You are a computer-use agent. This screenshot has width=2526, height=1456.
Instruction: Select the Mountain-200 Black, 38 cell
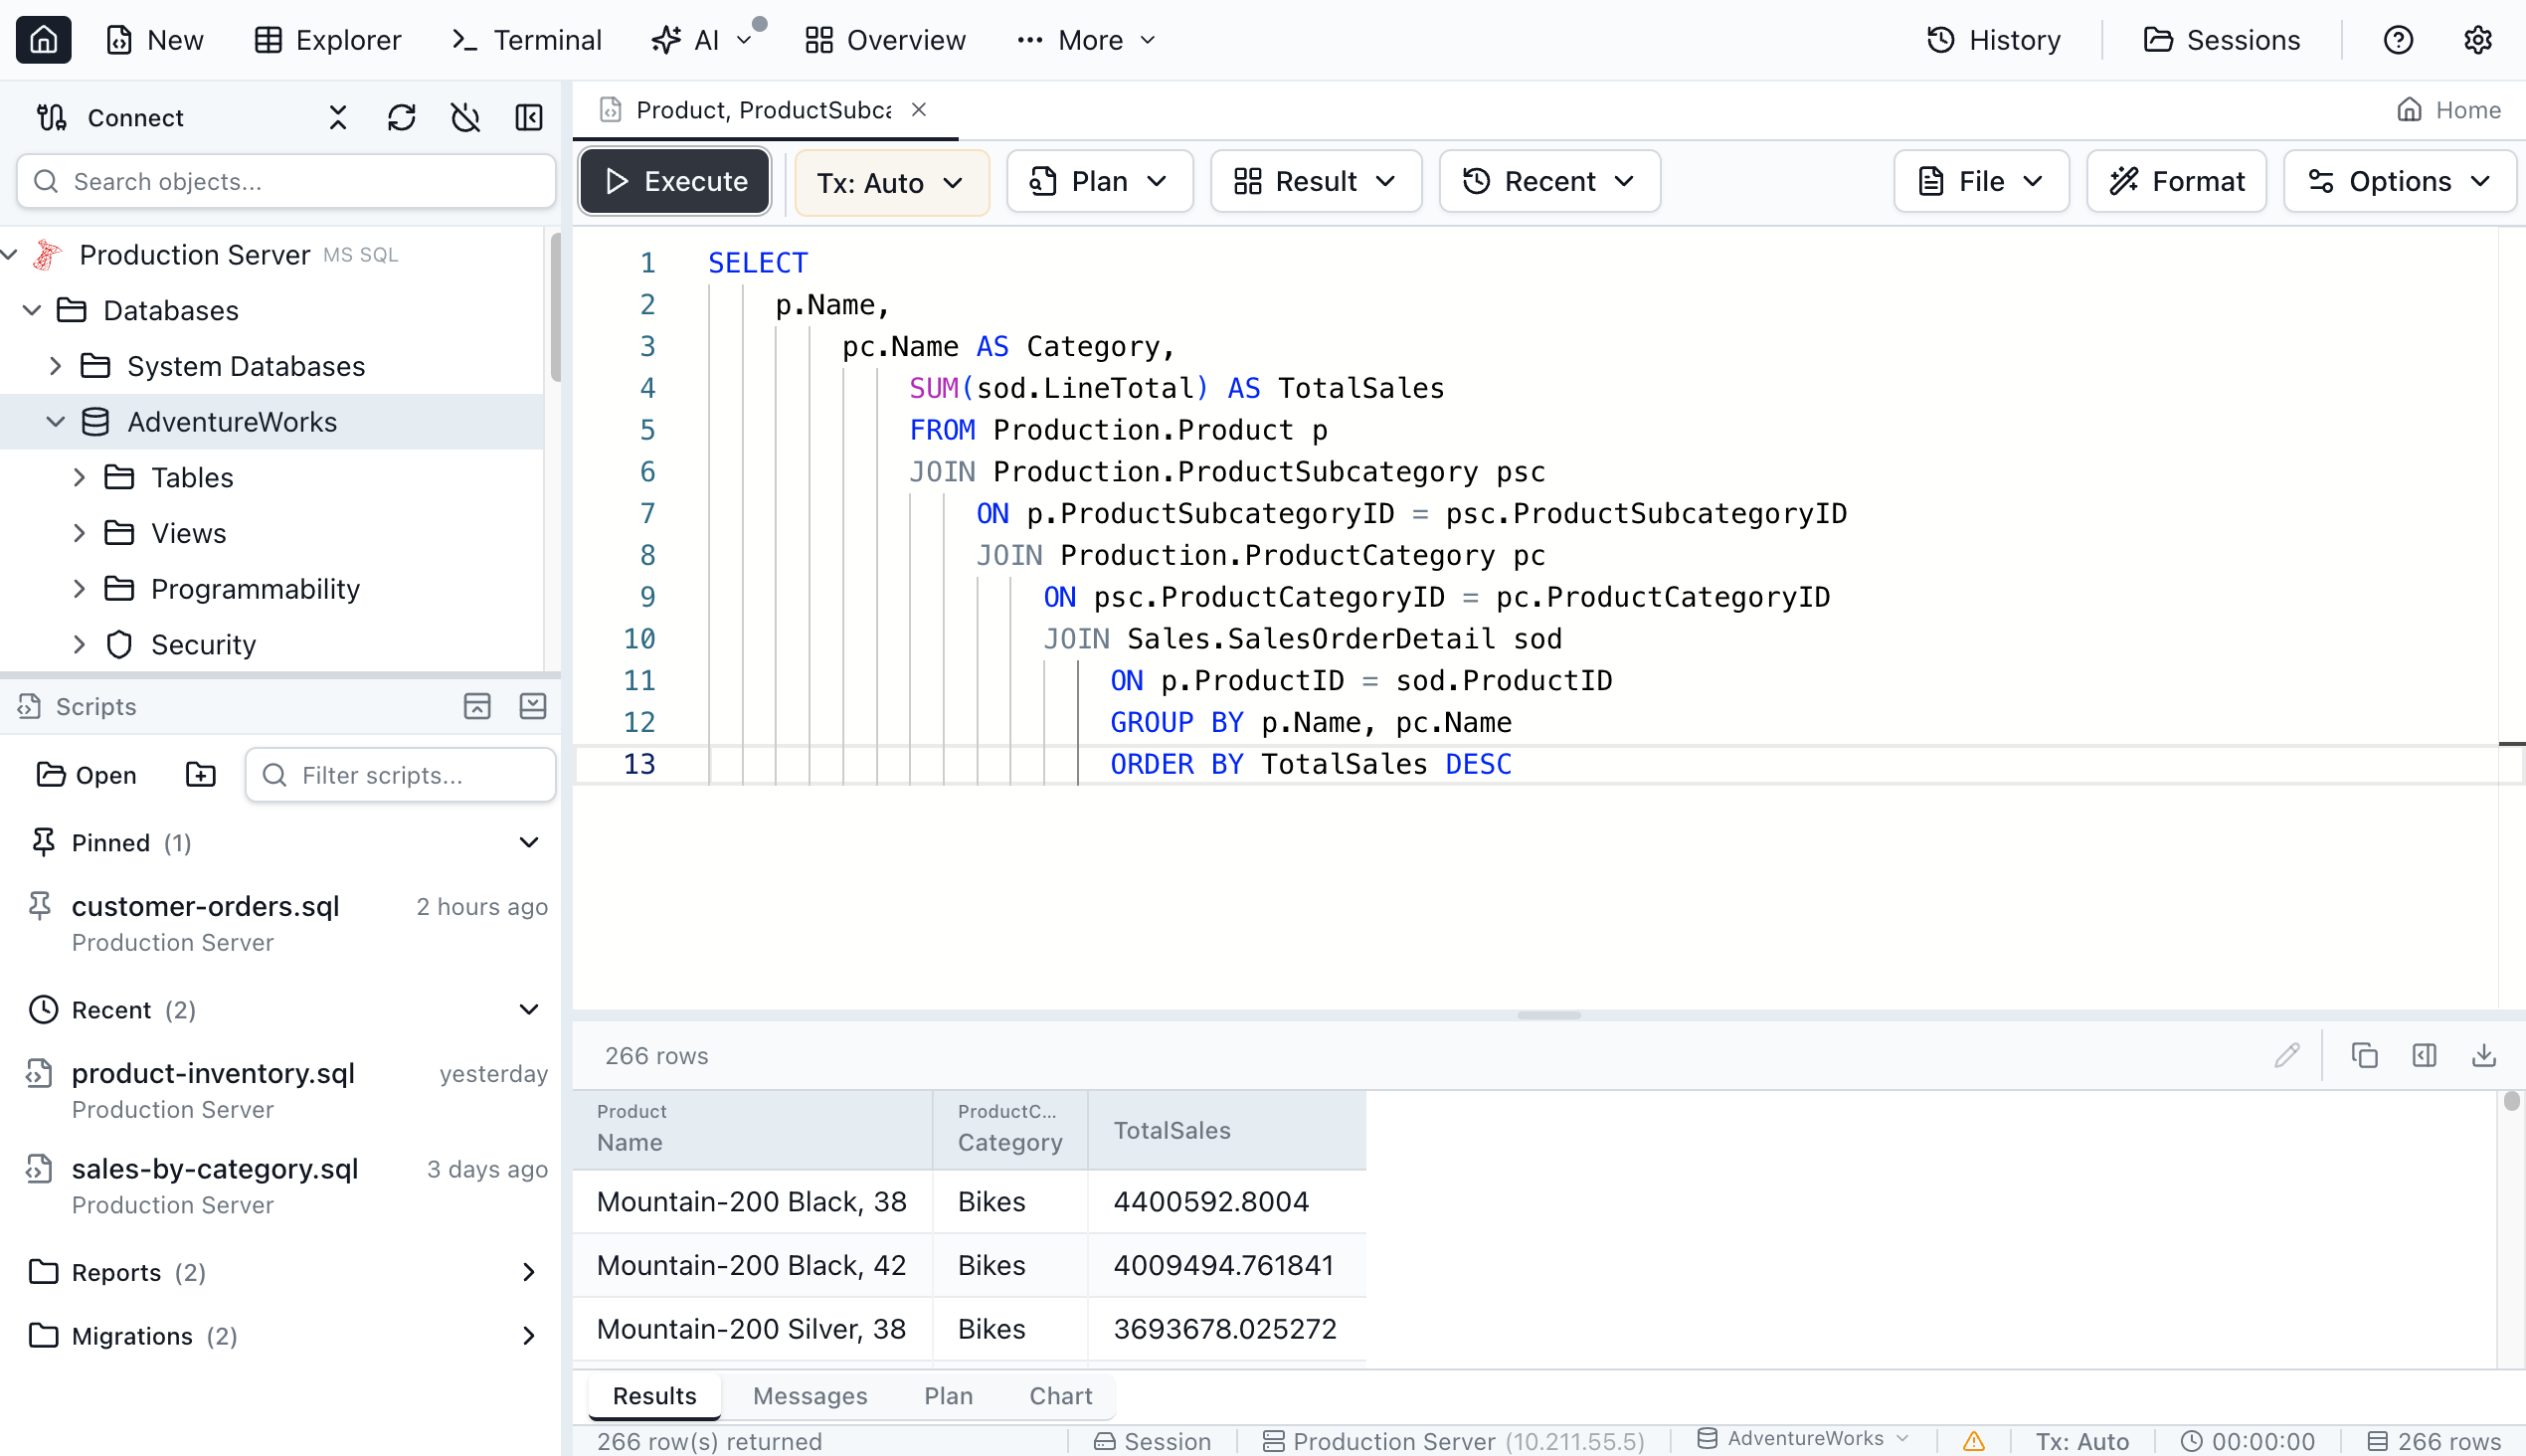(x=753, y=1202)
